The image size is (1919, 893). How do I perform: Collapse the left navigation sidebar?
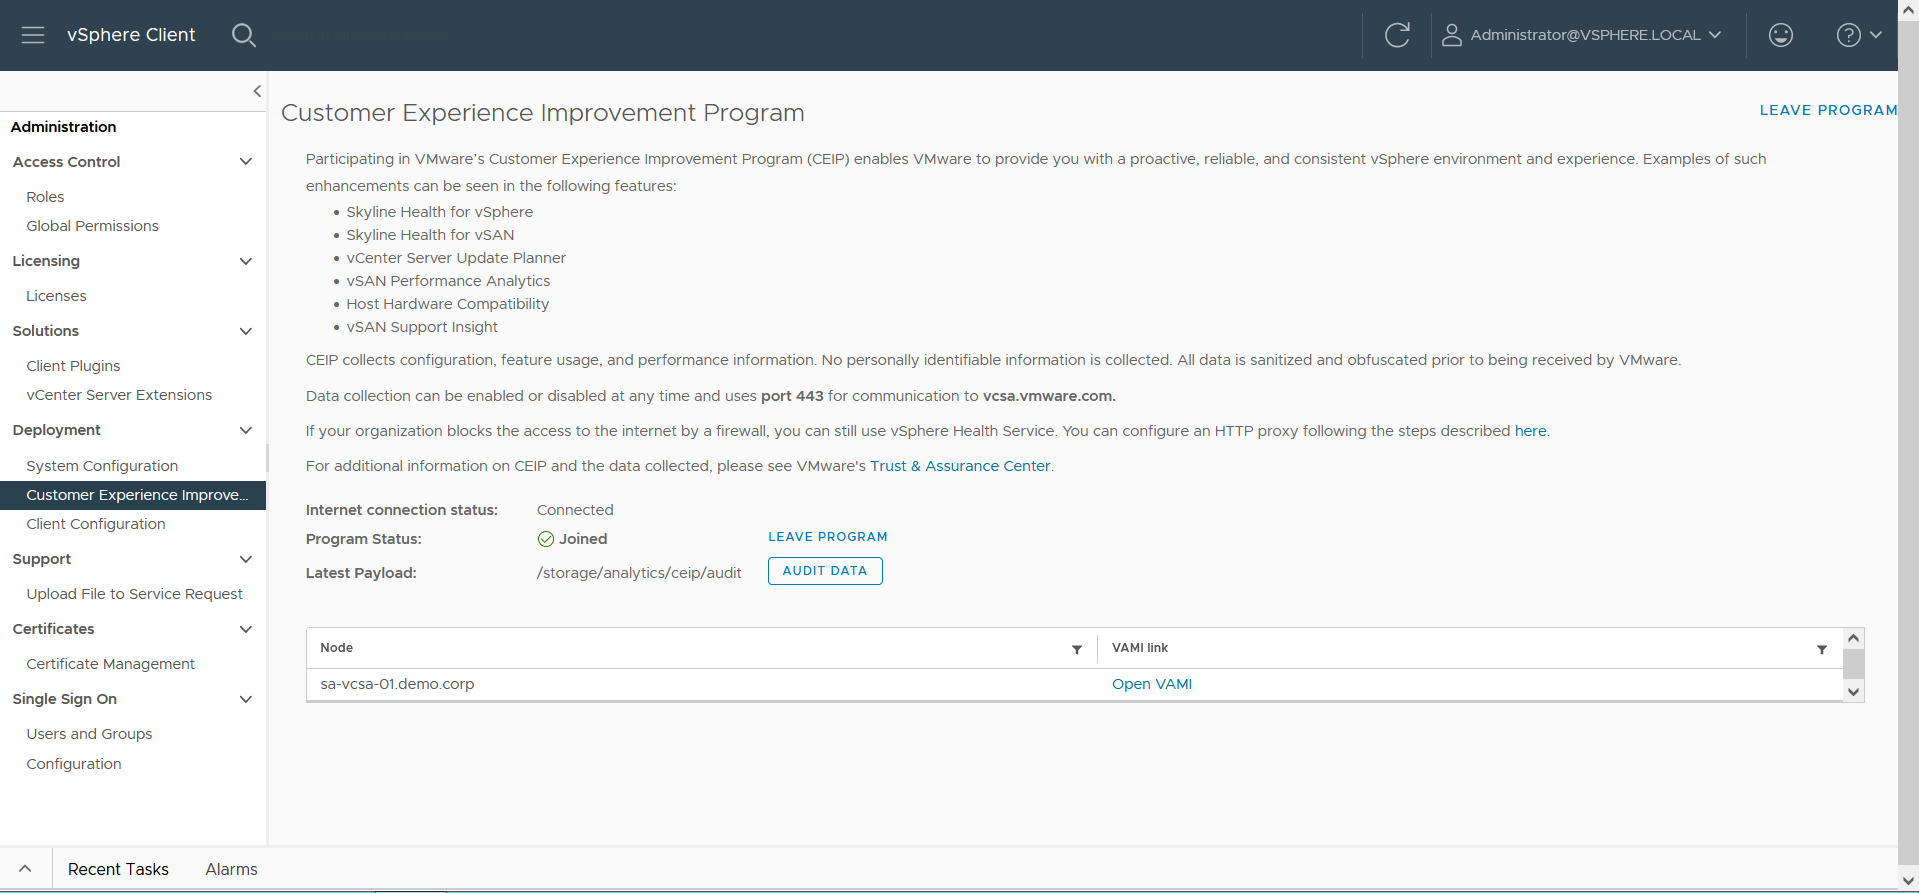point(257,91)
